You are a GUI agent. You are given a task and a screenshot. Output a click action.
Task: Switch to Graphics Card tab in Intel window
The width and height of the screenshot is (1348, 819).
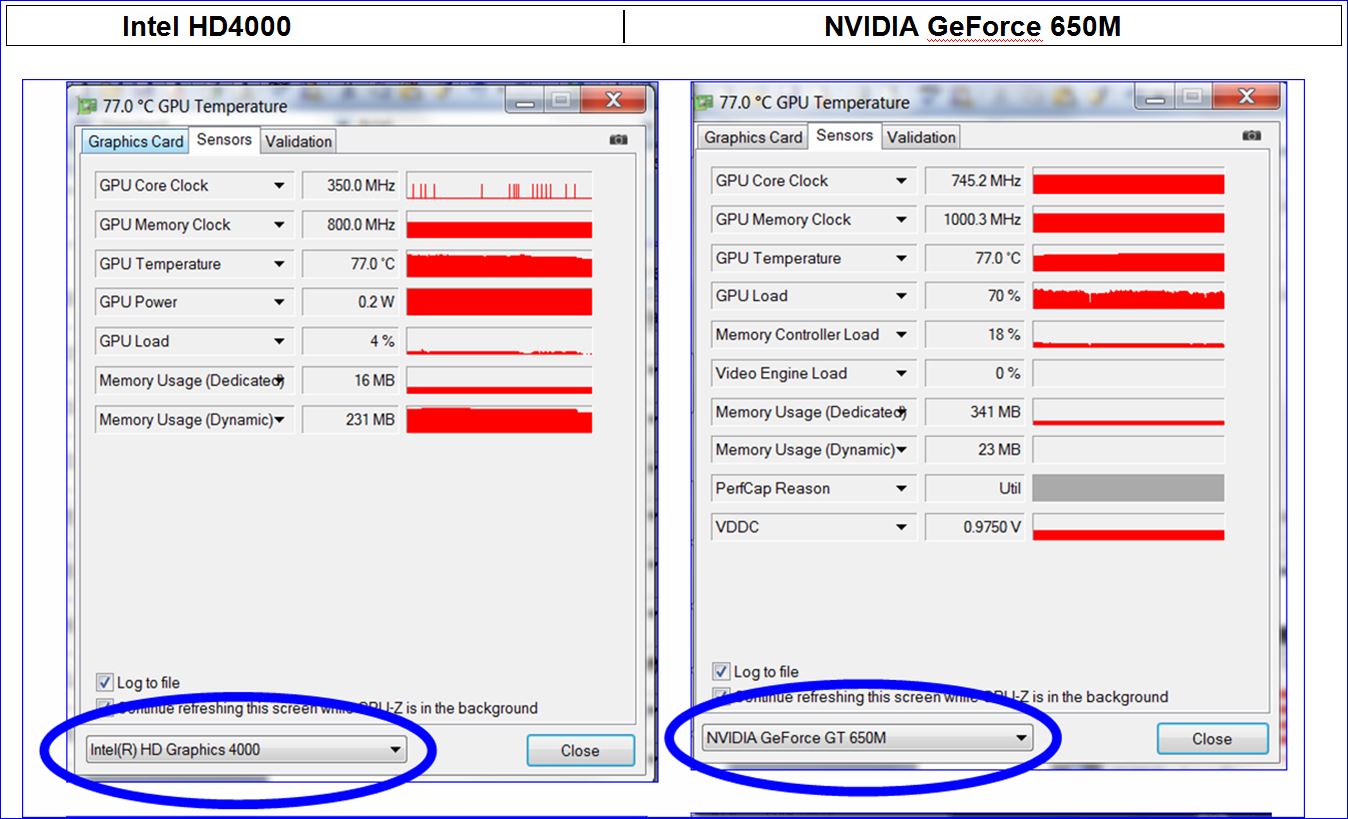tap(135, 141)
